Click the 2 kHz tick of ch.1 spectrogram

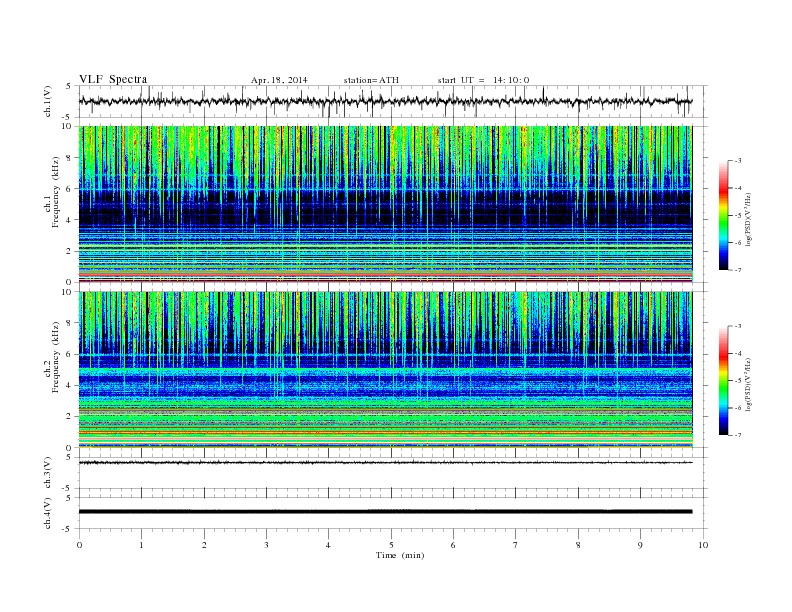click(69, 251)
